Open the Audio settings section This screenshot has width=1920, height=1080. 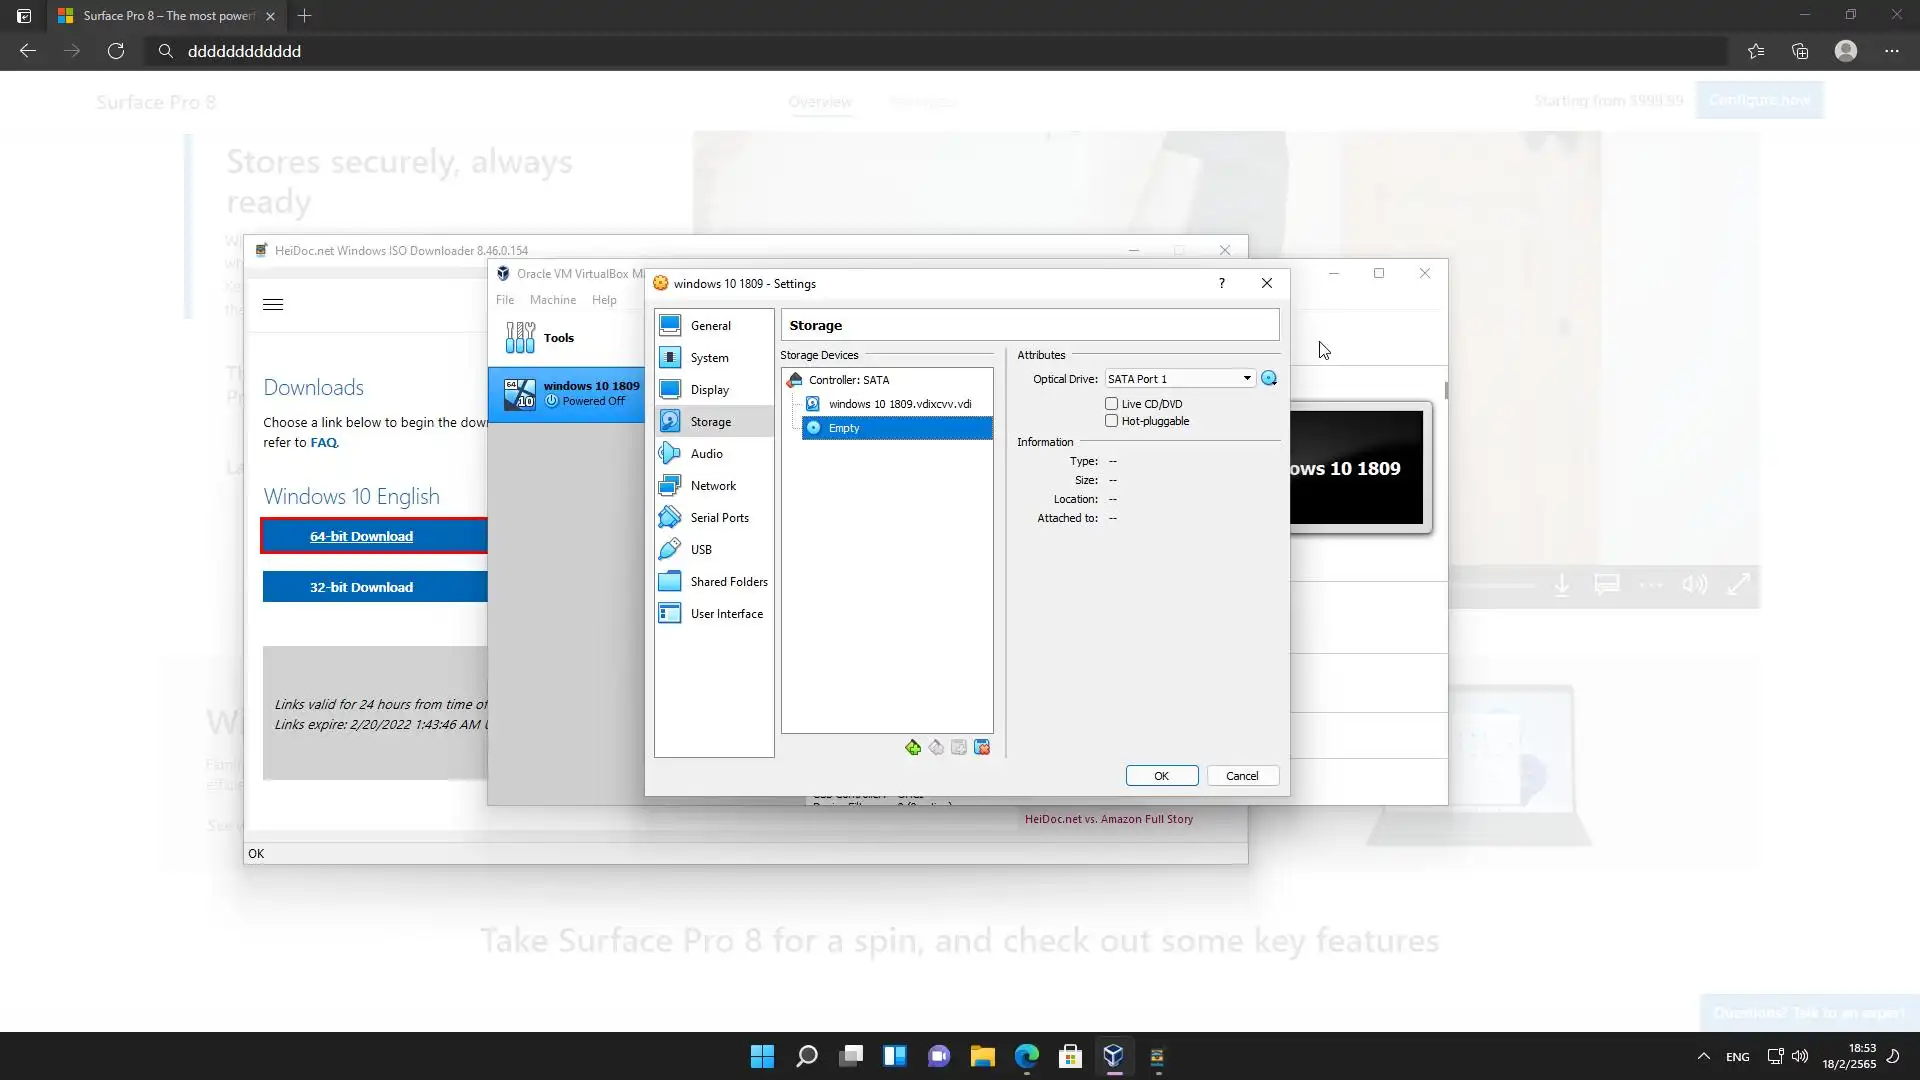(706, 454)
